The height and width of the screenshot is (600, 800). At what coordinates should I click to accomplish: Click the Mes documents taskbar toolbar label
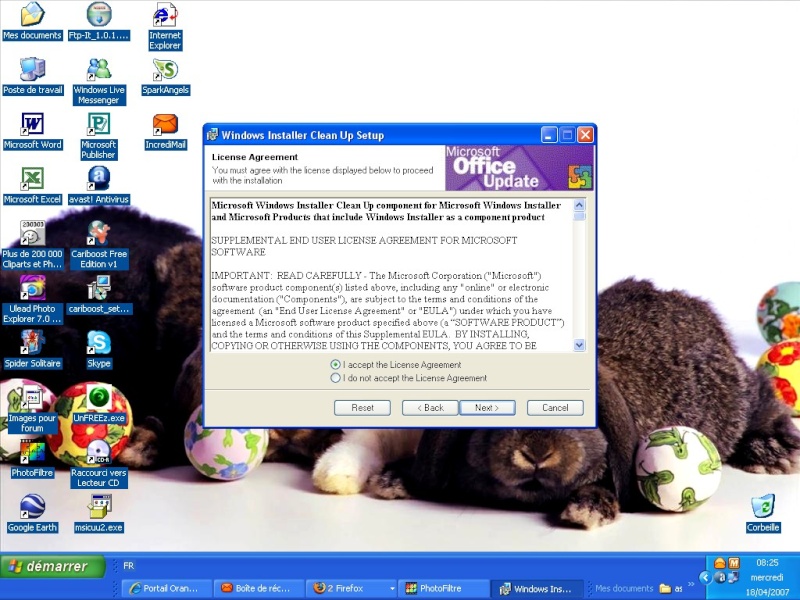pos(624,588)
